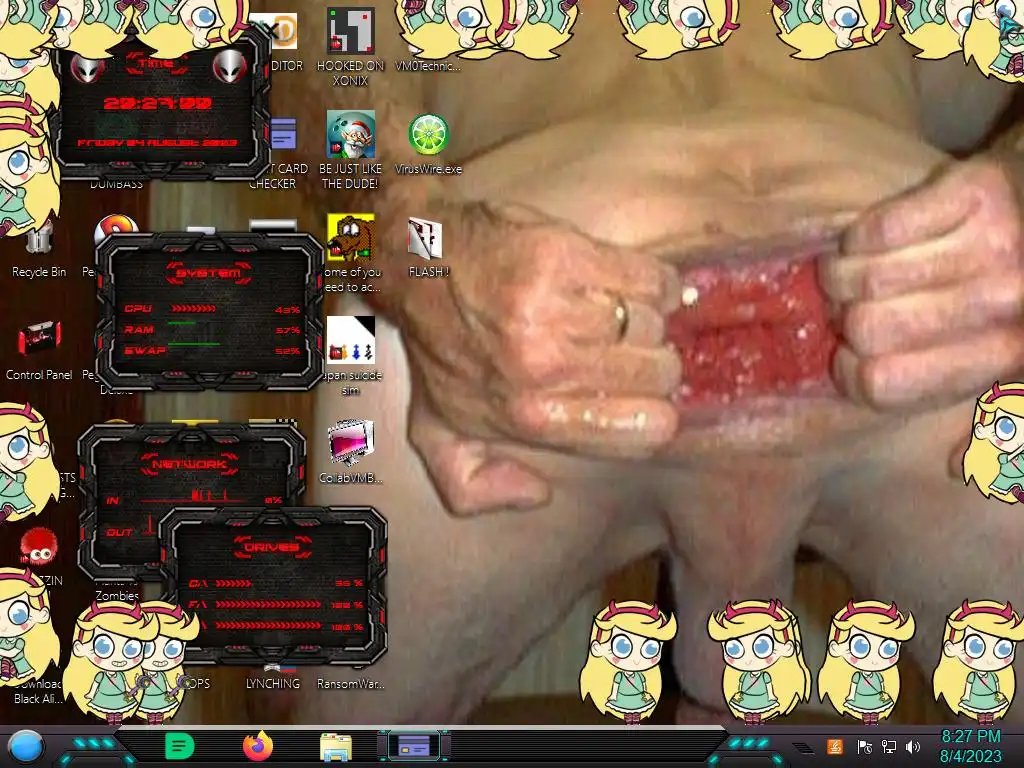The image size is (1024, 768).
Task: Click the TIME gadget clock display
Action: 157,103
